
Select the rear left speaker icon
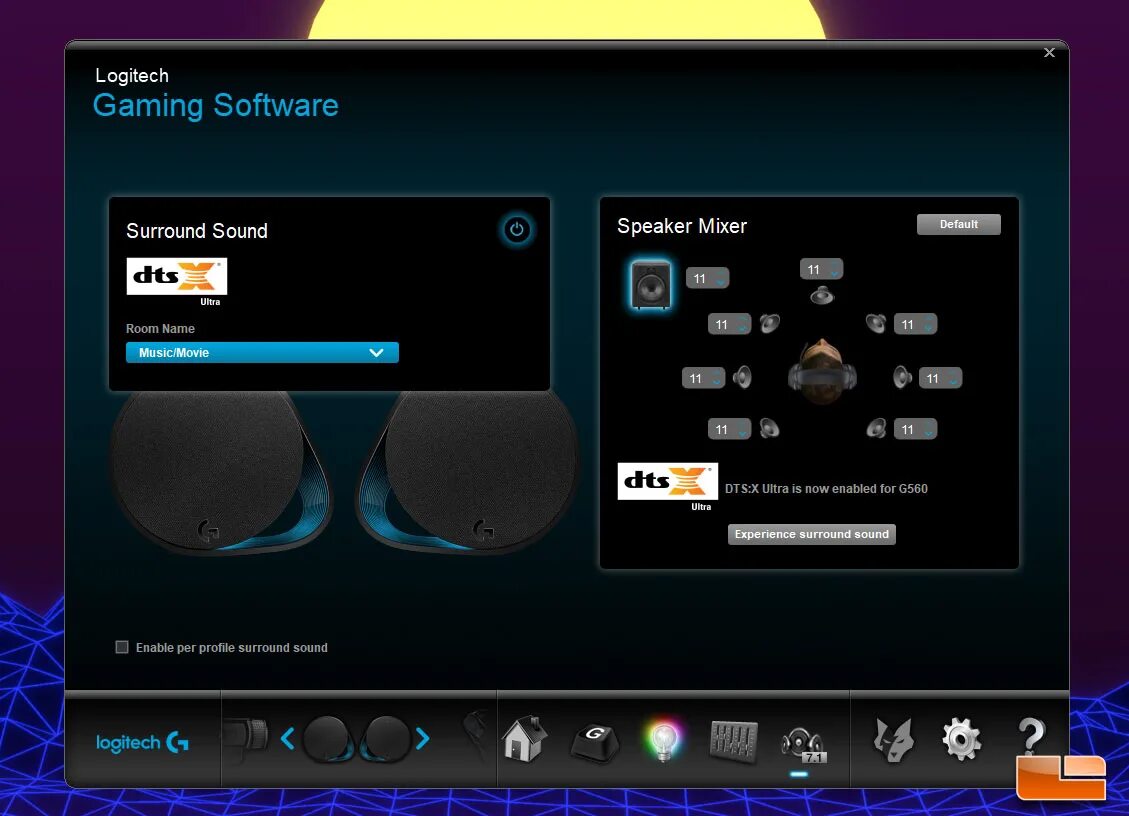(769, 429)
